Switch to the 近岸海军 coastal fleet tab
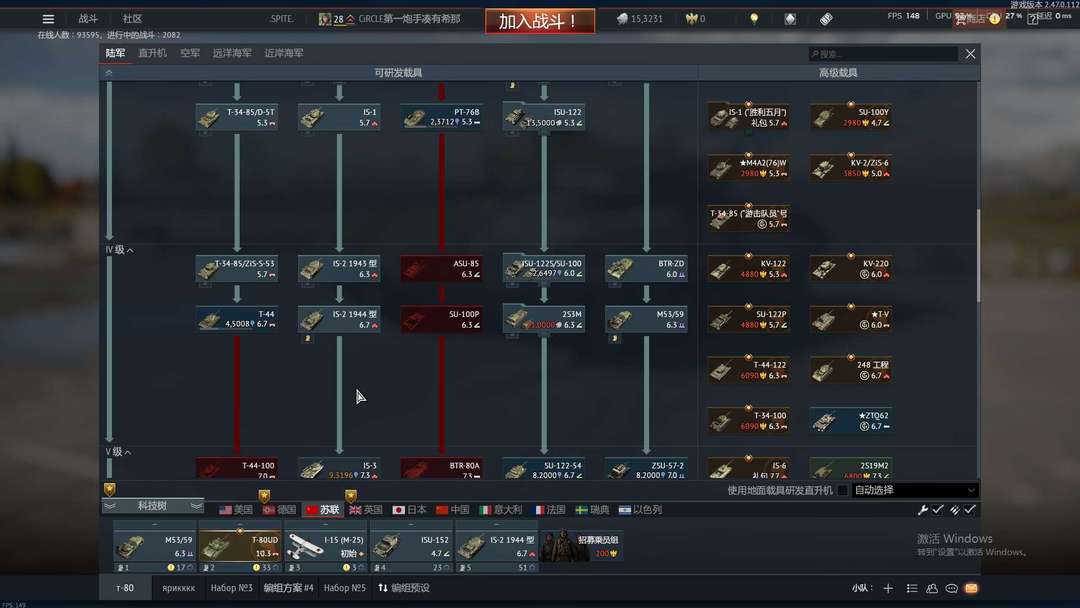 tap(284, 53)
